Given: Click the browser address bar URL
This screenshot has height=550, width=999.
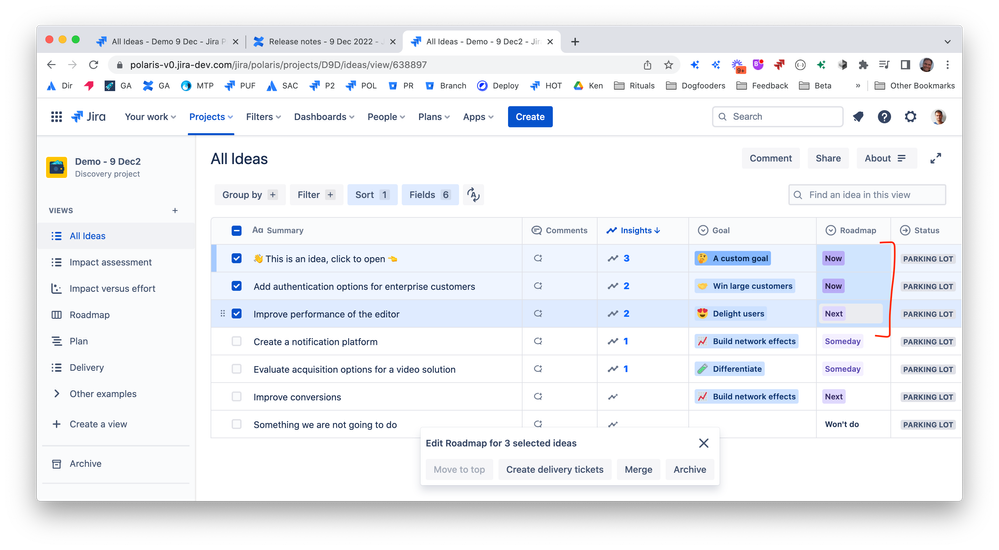Looking at the screenshot, I should [278, 64].
